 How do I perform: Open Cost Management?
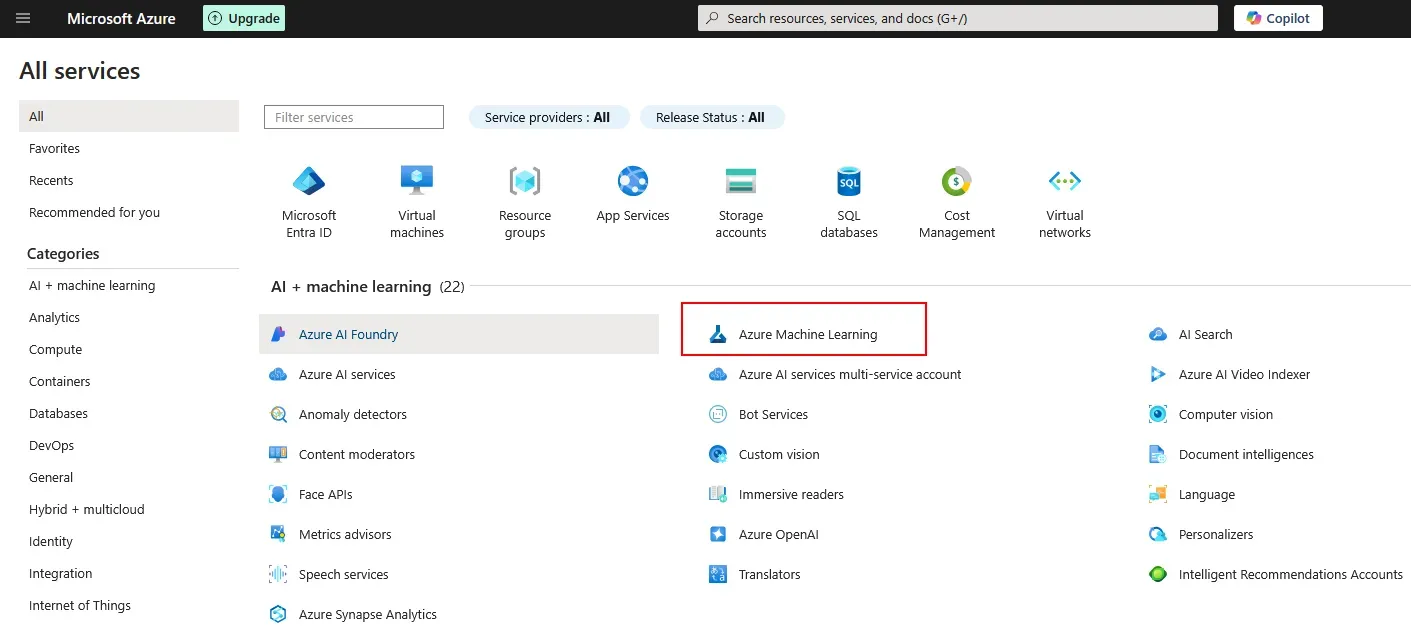956,200
